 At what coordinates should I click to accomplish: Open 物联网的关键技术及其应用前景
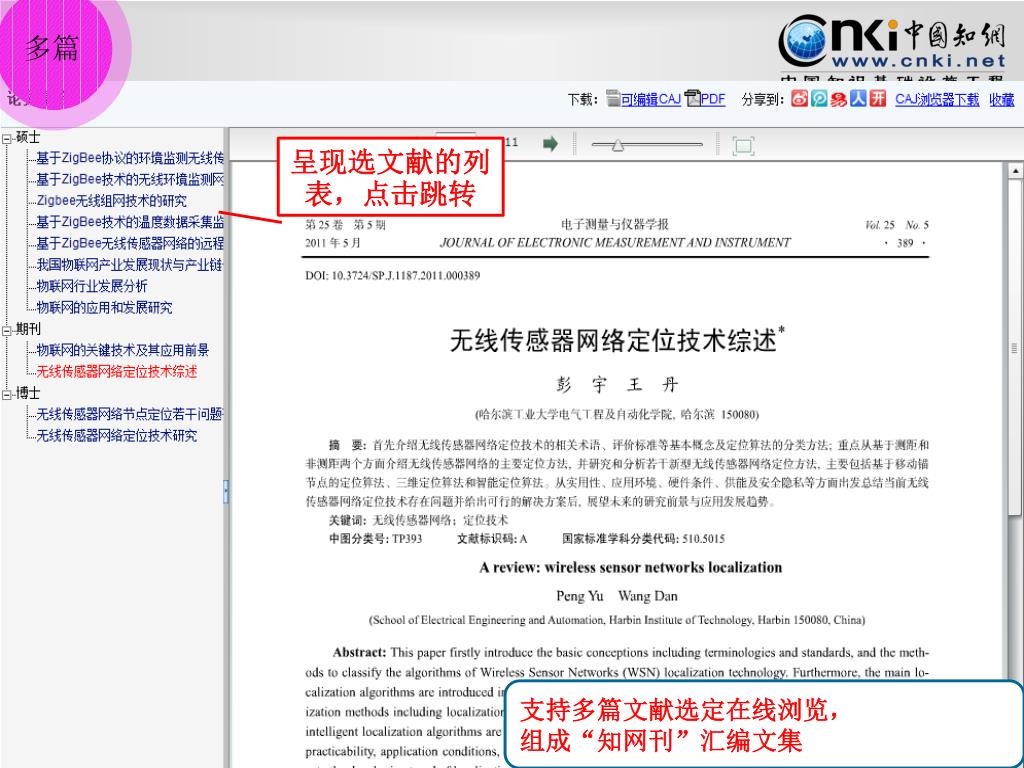(123, 350)
